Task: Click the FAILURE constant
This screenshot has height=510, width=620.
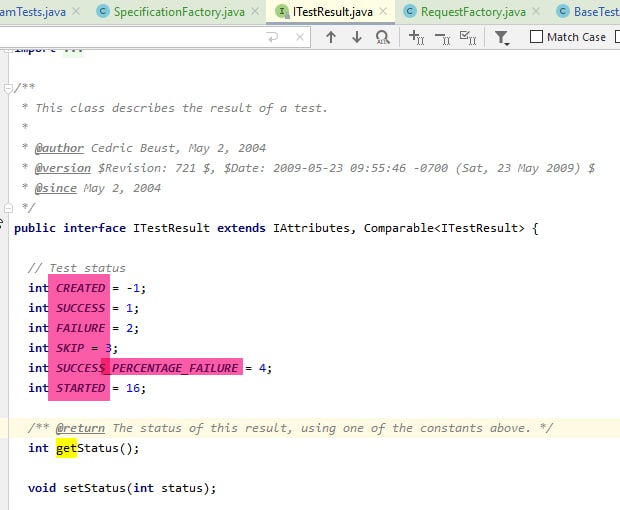Action: (81, 328)
